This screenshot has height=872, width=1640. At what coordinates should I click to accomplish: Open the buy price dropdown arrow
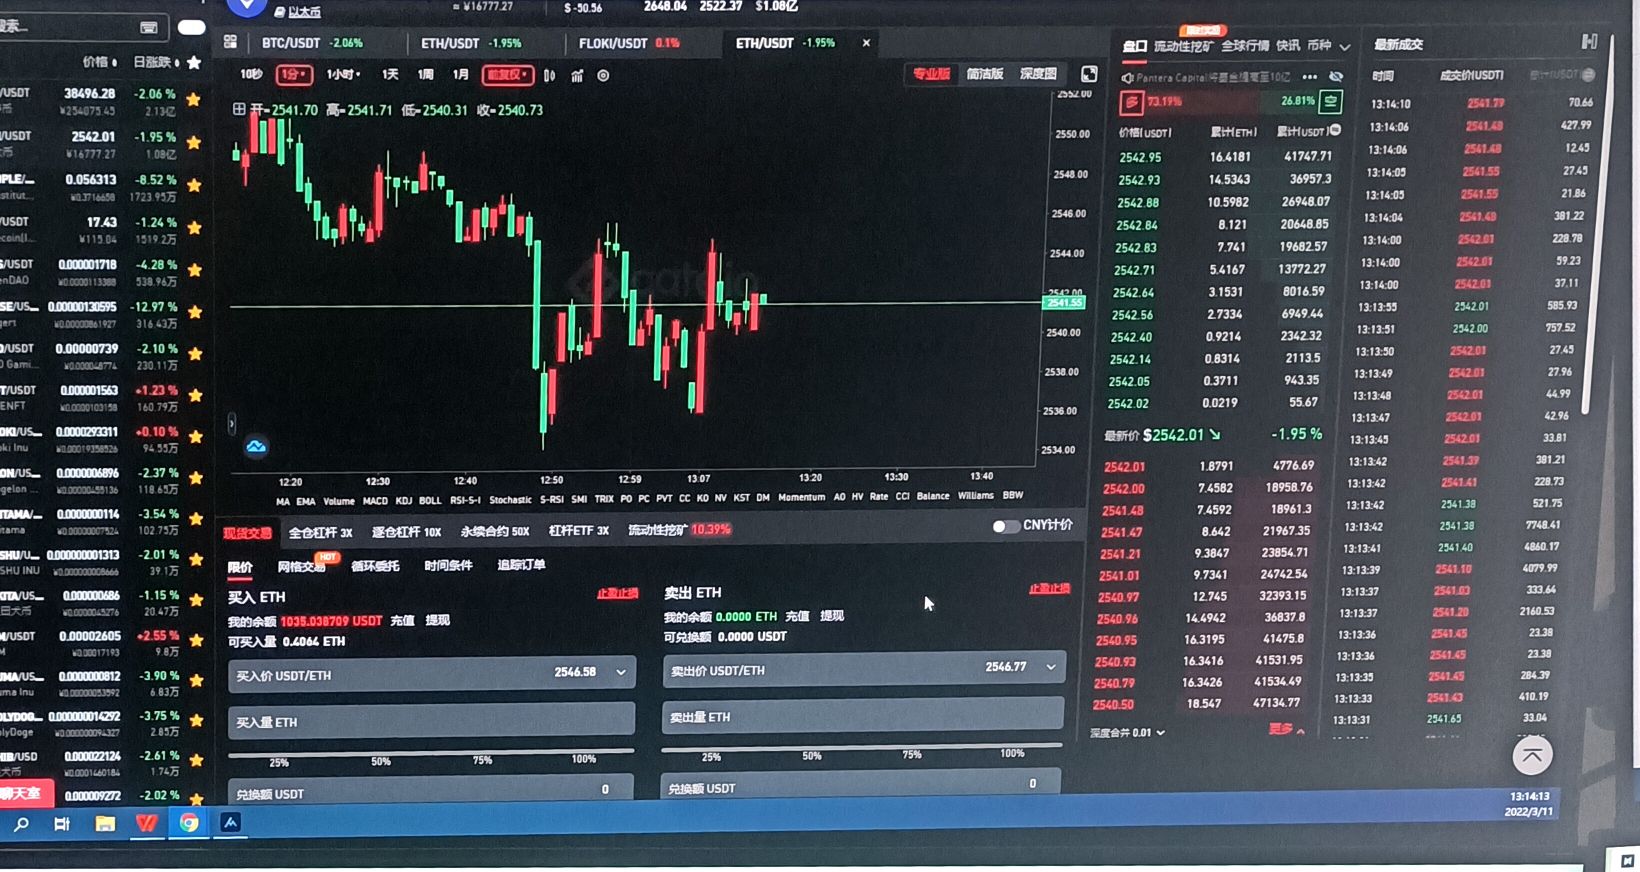(x=620, y=673)
